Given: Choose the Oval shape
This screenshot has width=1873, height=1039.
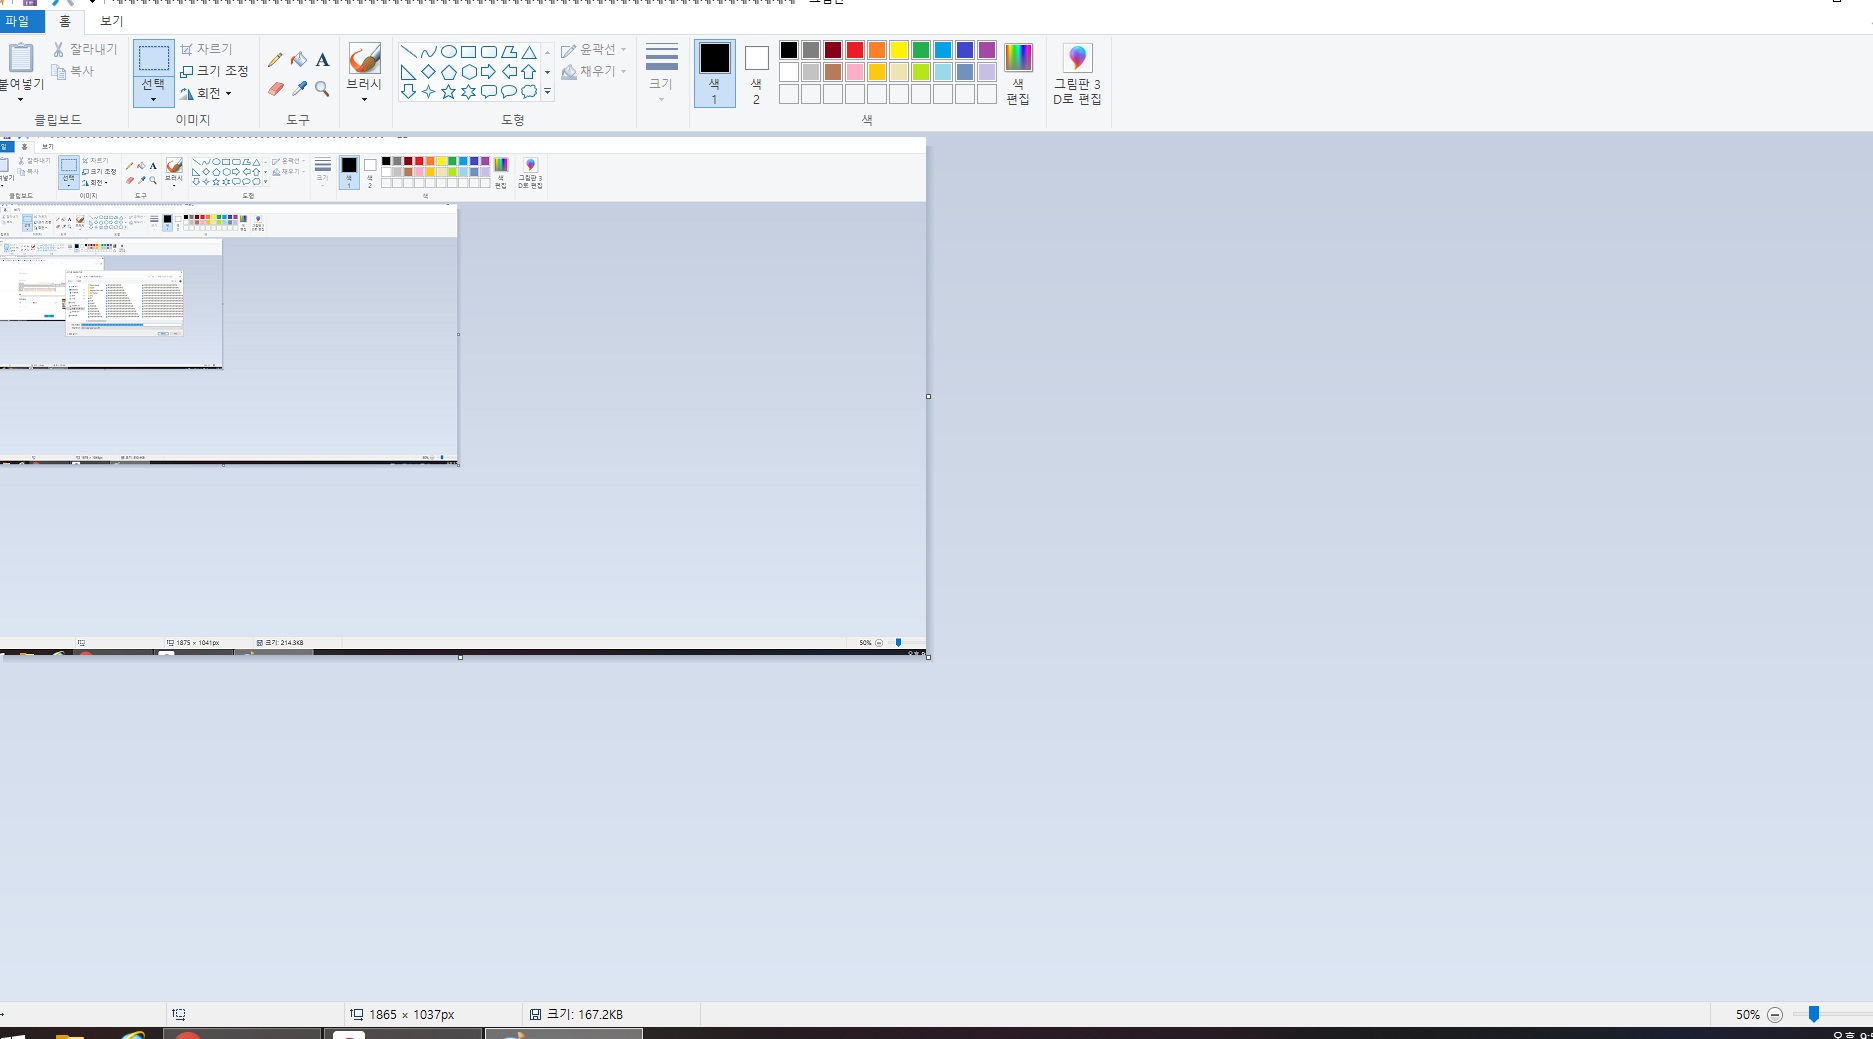Looking at the screenshot, I should [448, 52].
